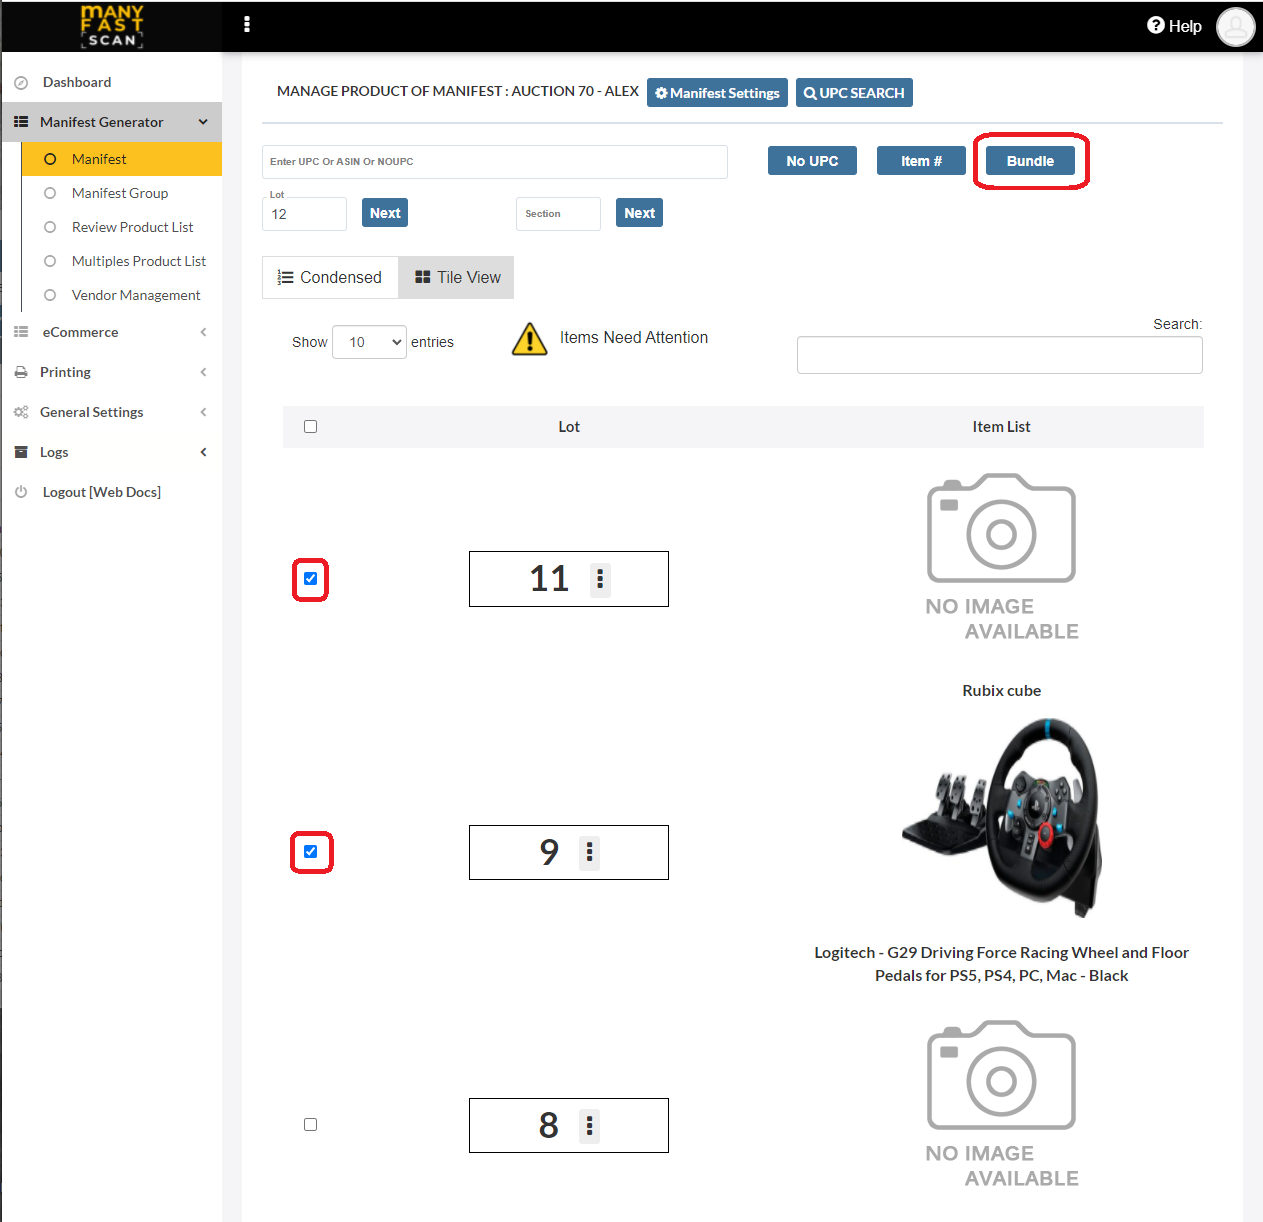Click the Dashboard gauge icon
1263x1222 pixels.
pos(21,83)
